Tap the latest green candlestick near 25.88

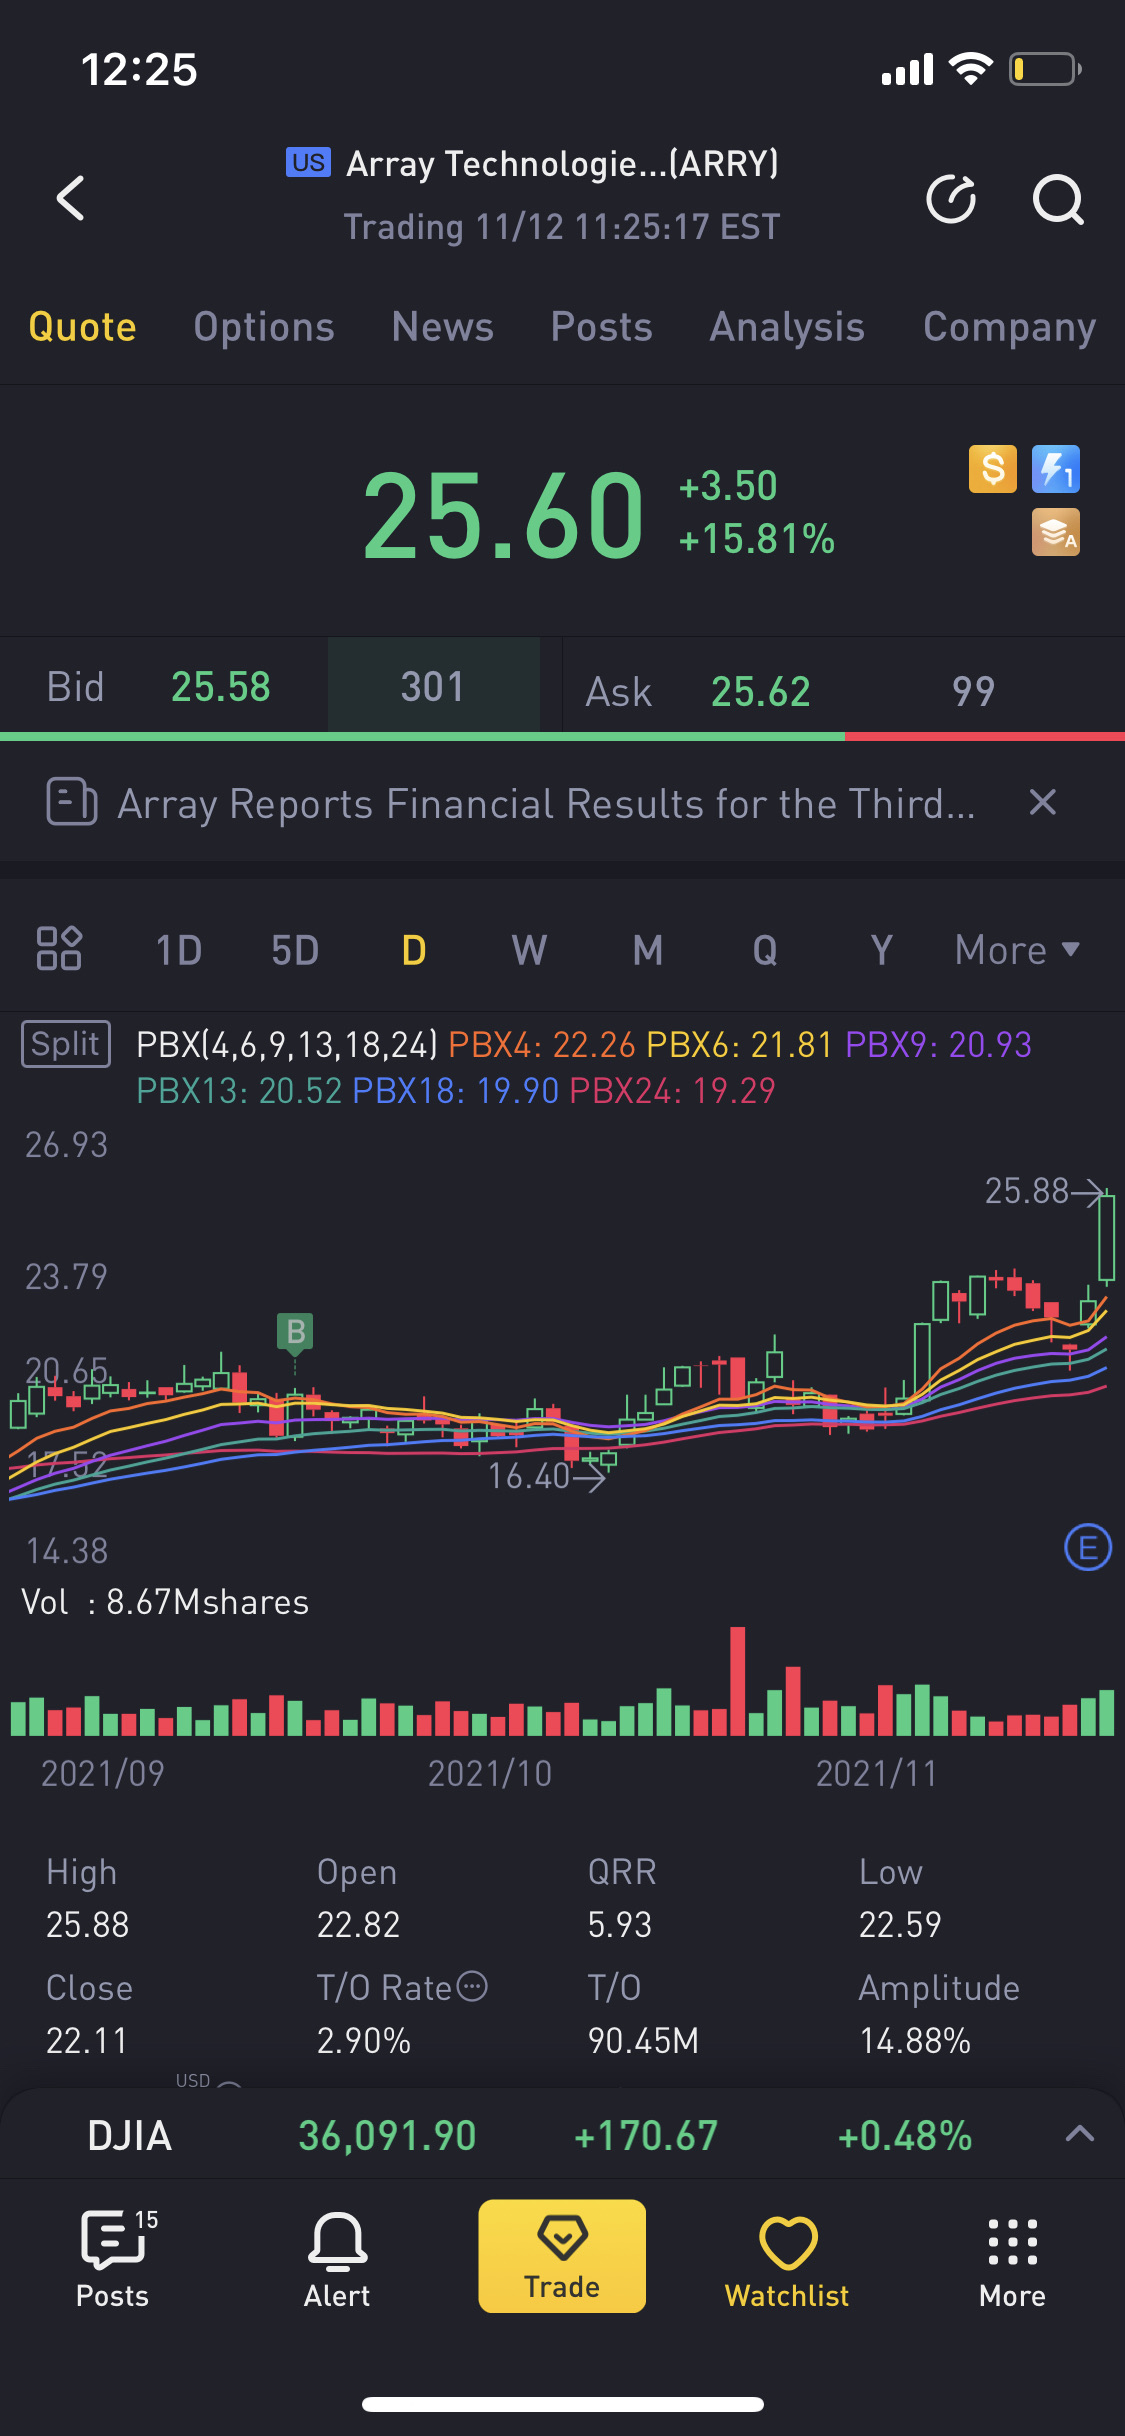point(1106,1237)
